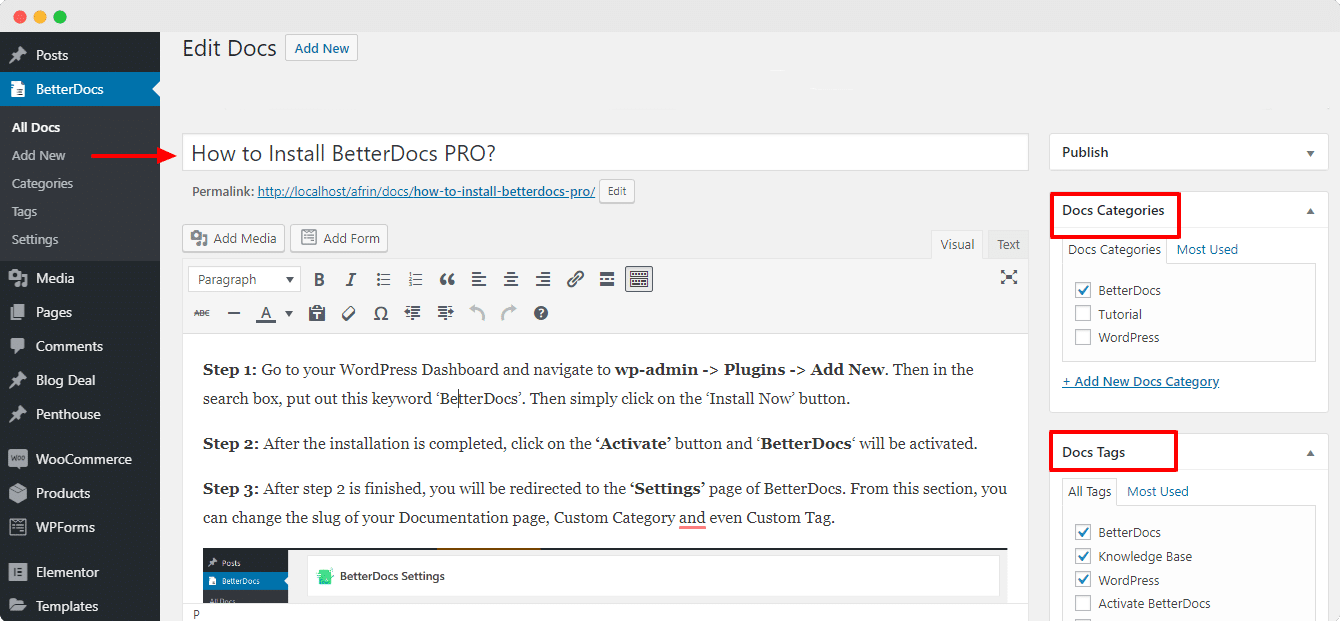
Task: Expand the Publish panel
Action: pyautogui.click(x=1310, y=153)
